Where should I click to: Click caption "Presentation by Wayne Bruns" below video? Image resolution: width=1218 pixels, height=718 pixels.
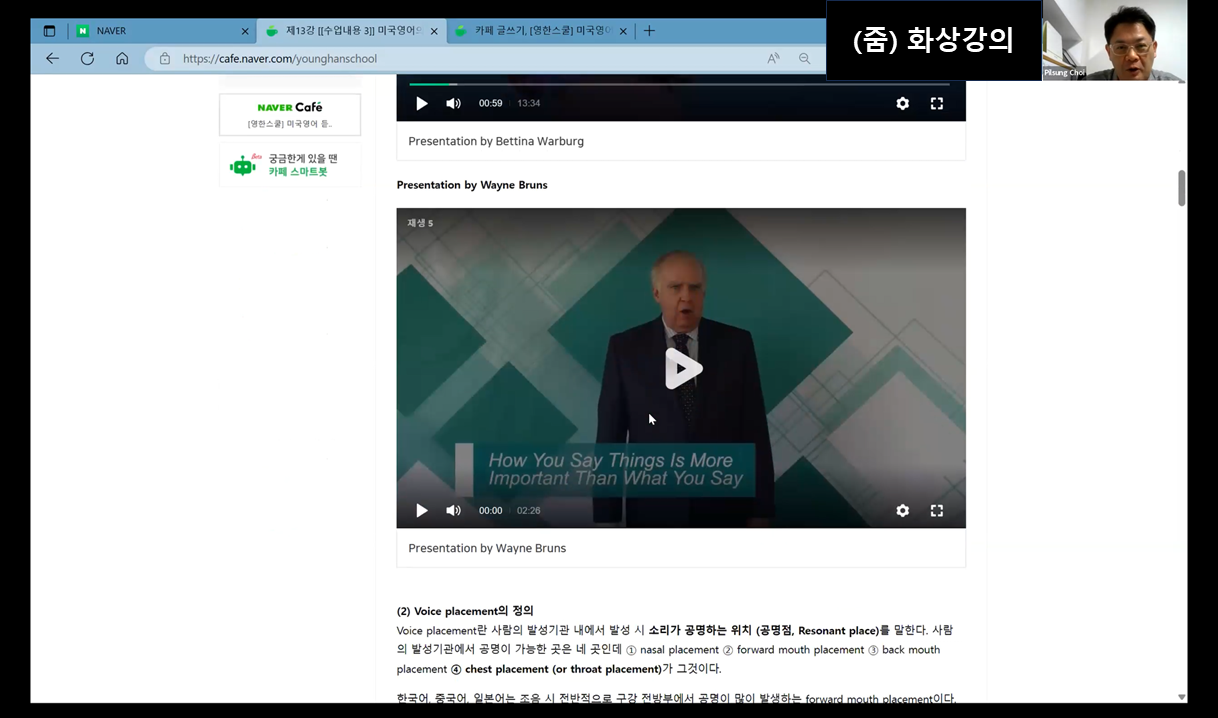pyautogui.click(x=487, y=548)
